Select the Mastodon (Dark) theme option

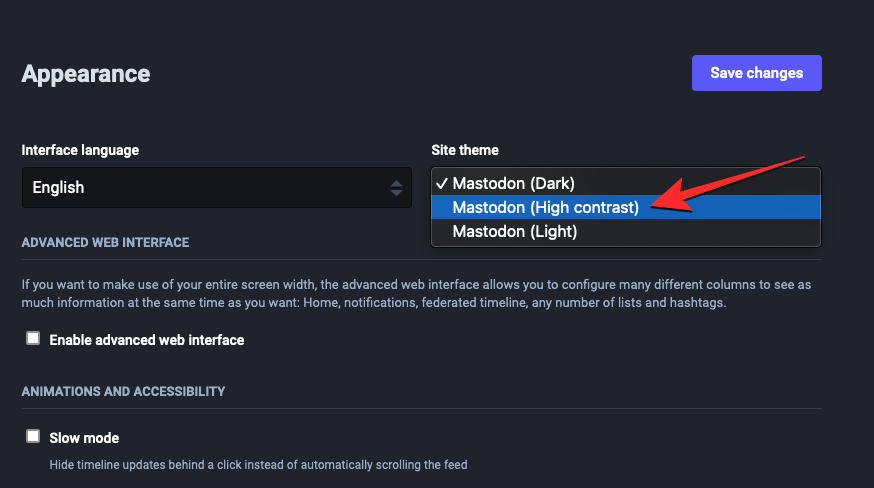[x=513, y=183]
